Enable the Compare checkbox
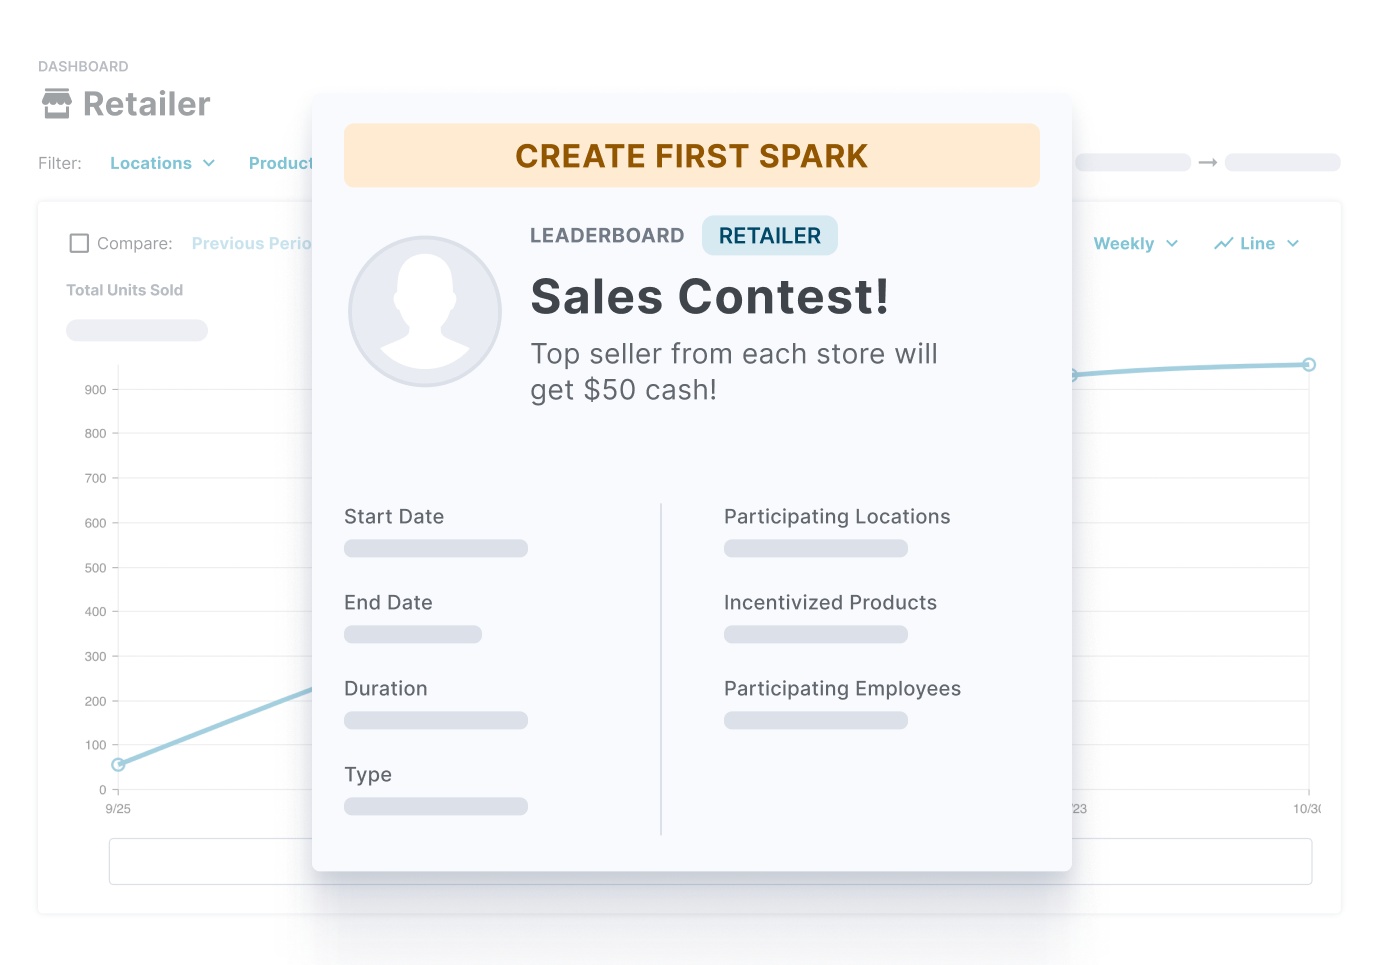 [x=79, y=242]
